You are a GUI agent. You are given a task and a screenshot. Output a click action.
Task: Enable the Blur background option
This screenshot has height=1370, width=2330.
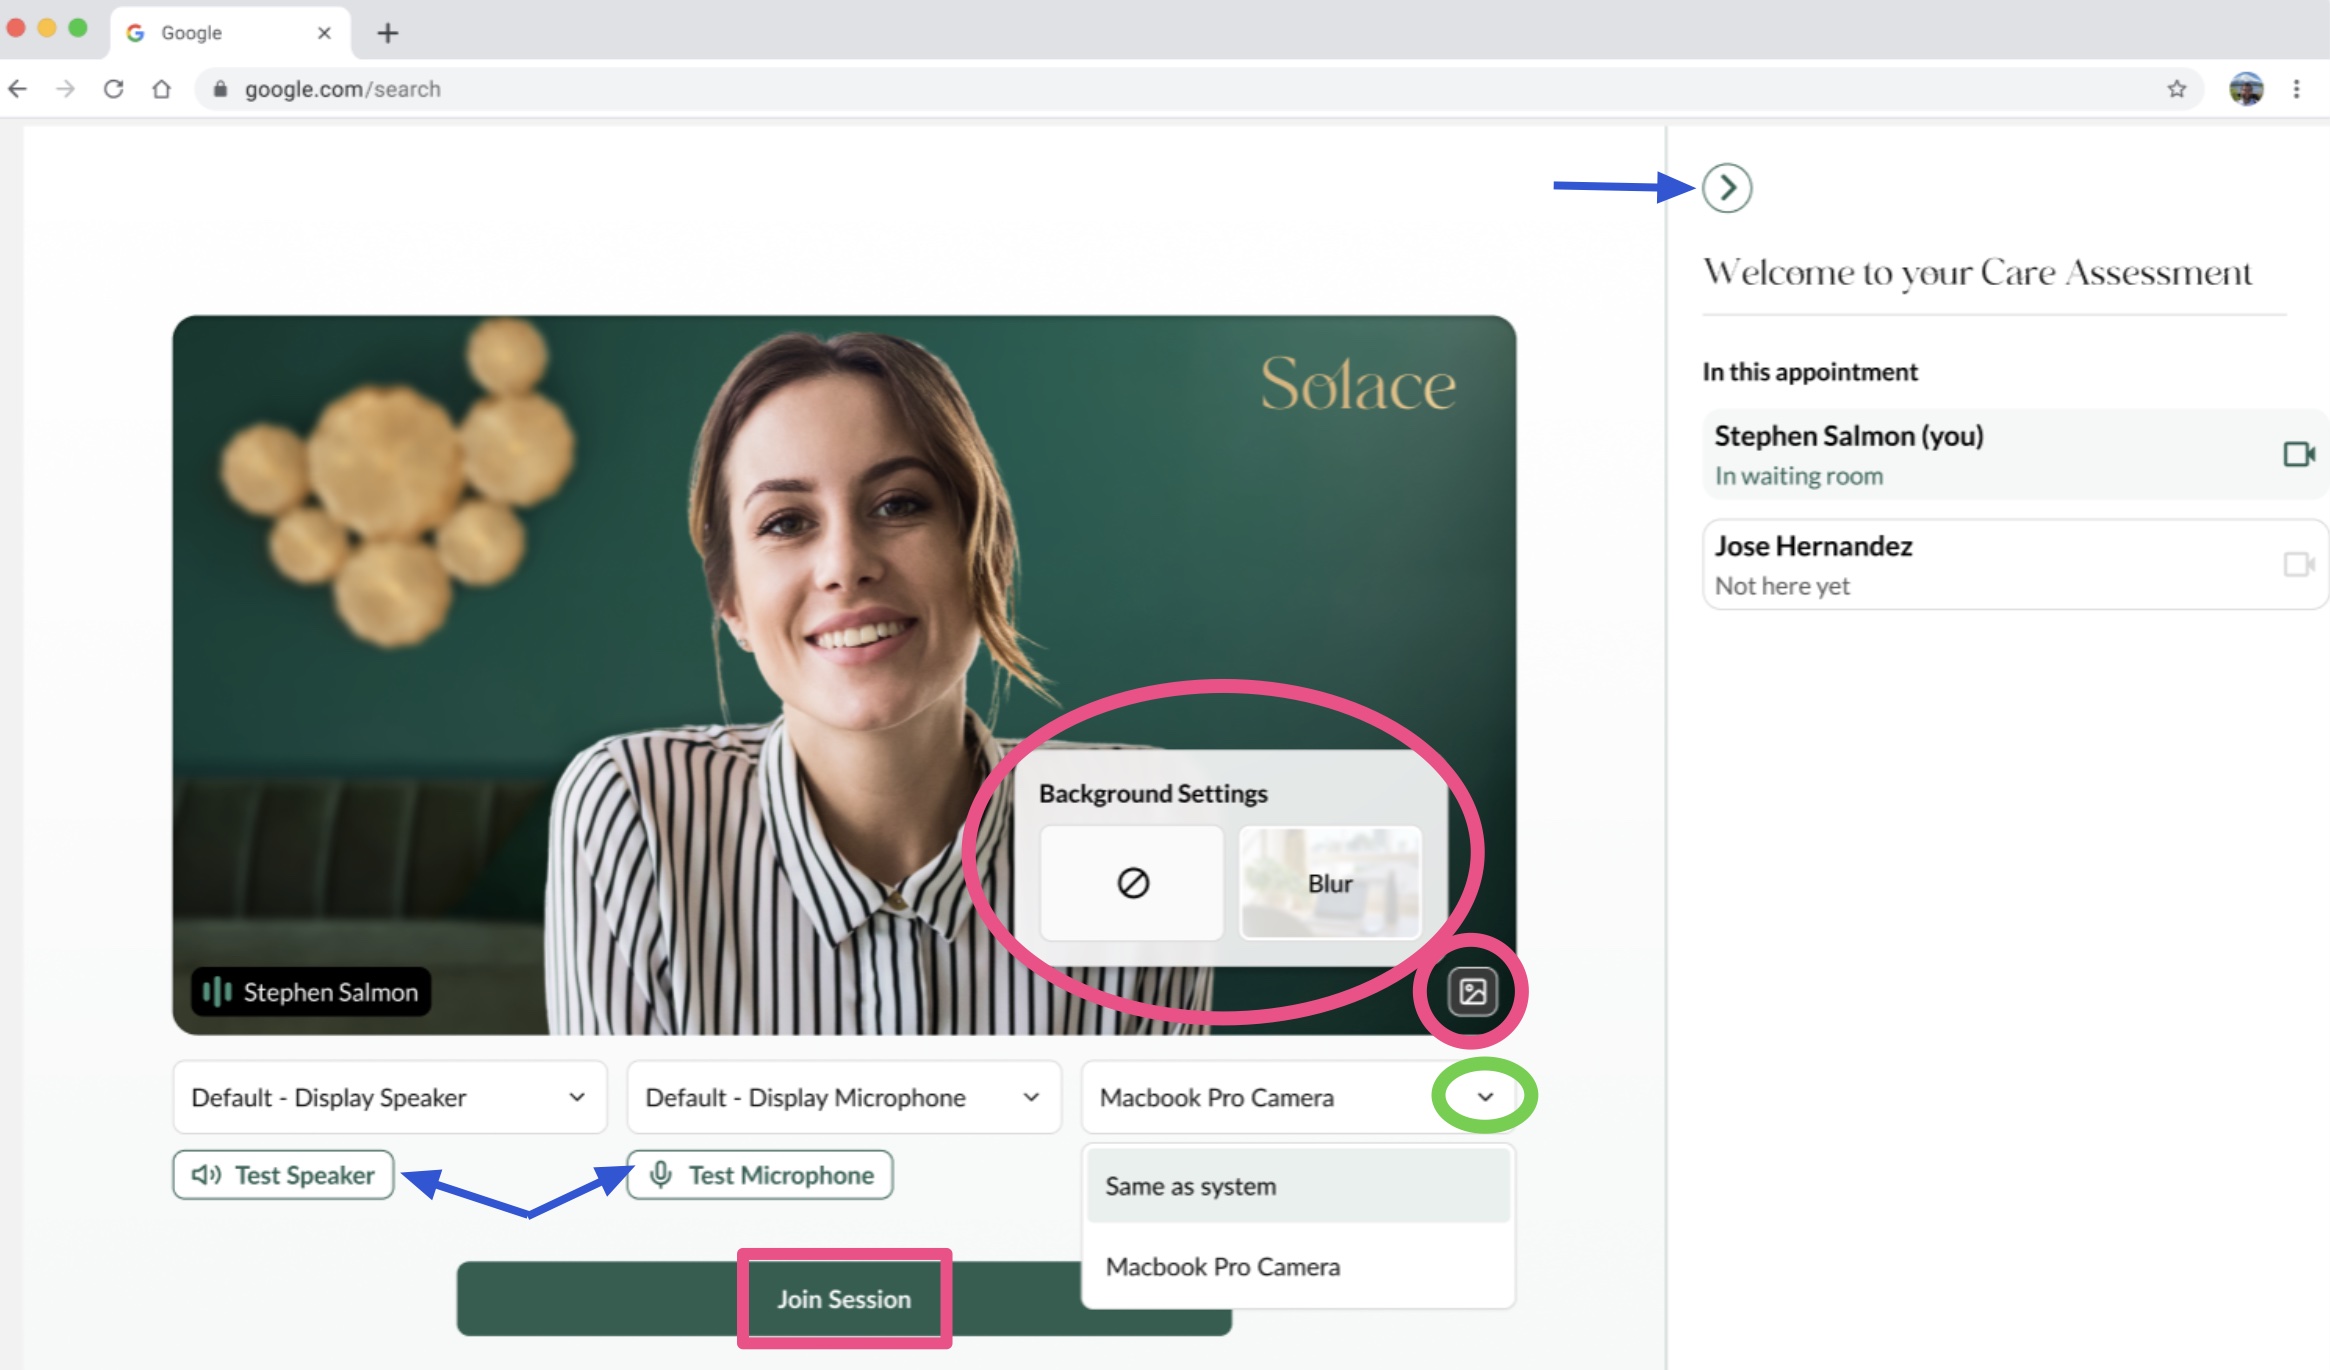(x=1329, y=883)
